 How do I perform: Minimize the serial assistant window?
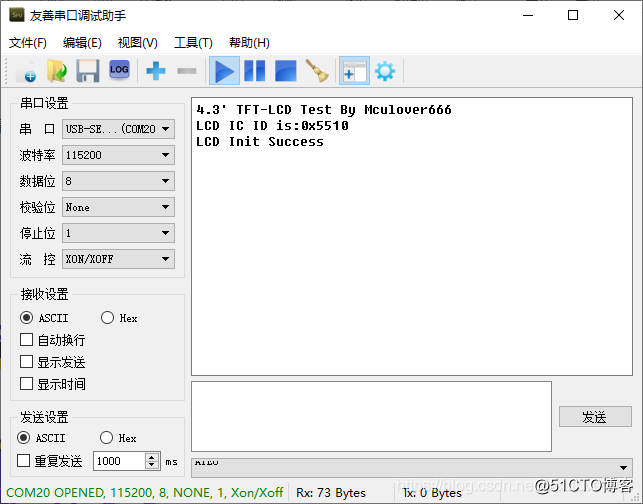point(528,16)
